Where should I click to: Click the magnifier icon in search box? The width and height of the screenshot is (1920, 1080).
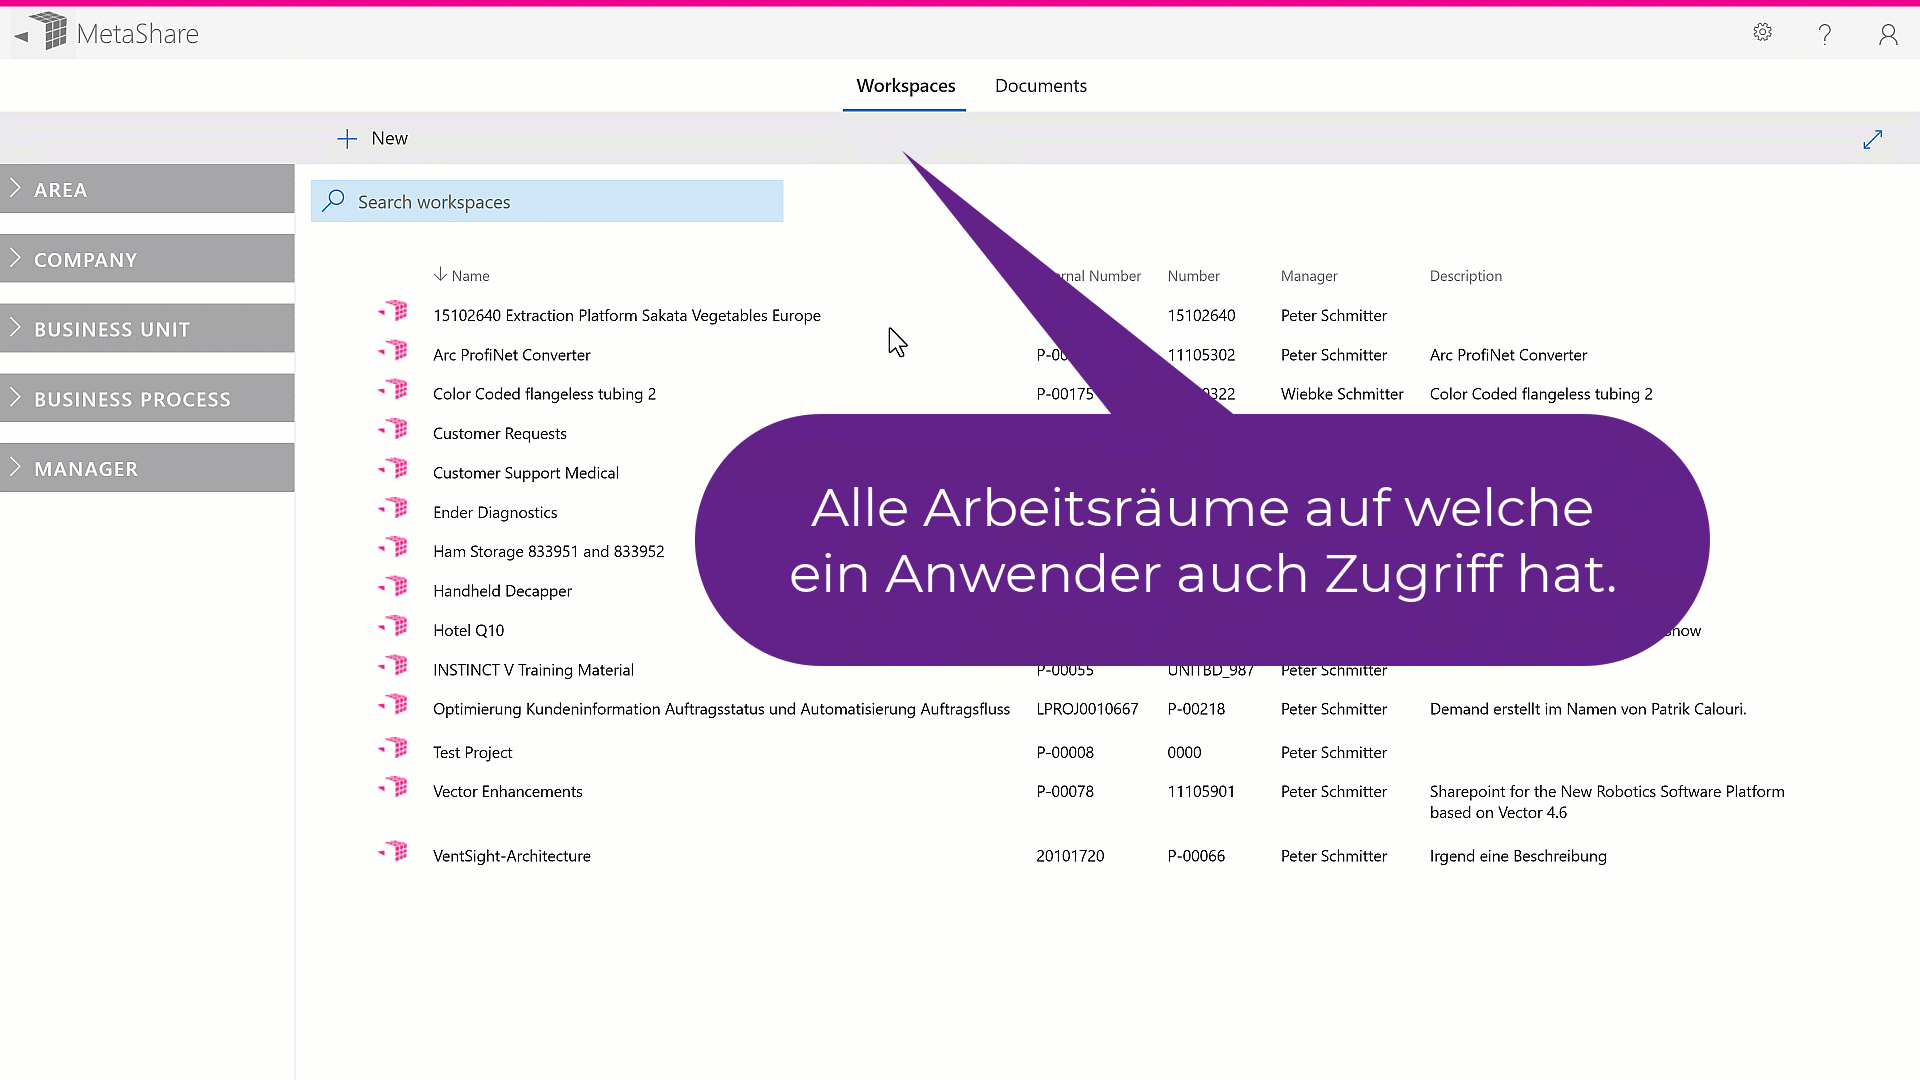(334, 201)
